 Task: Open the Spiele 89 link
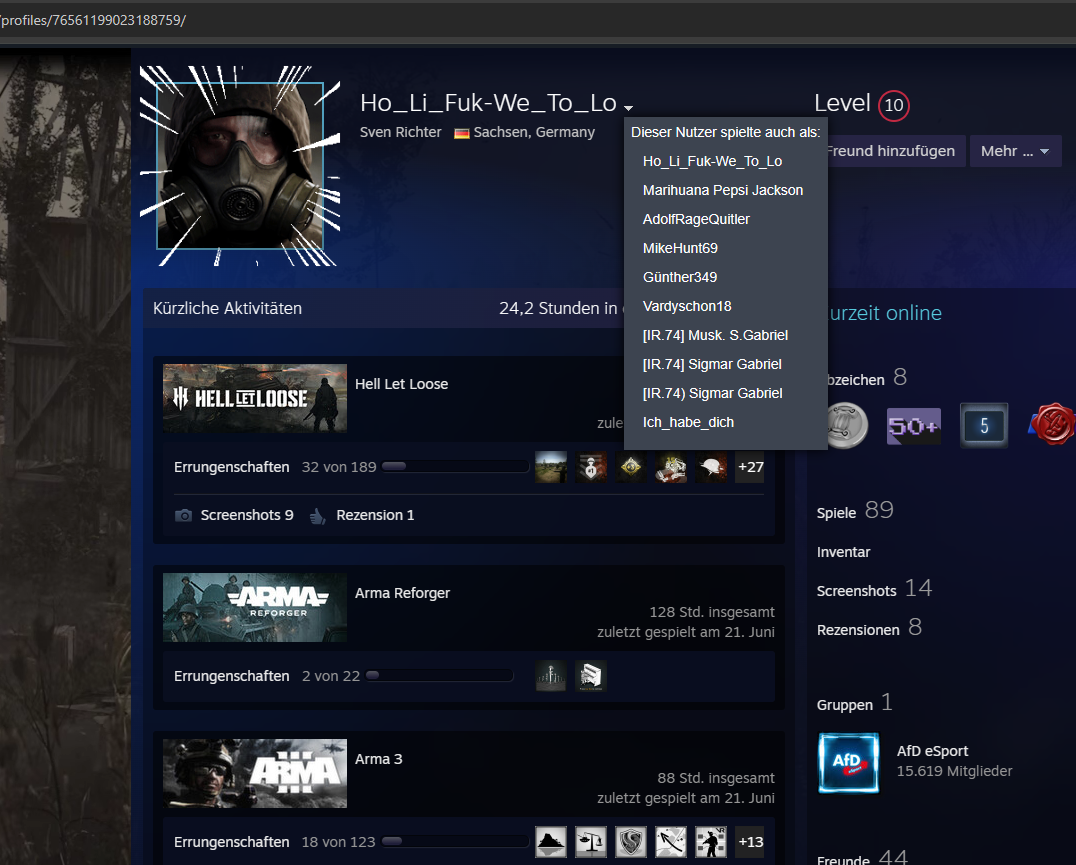point(854,511)
